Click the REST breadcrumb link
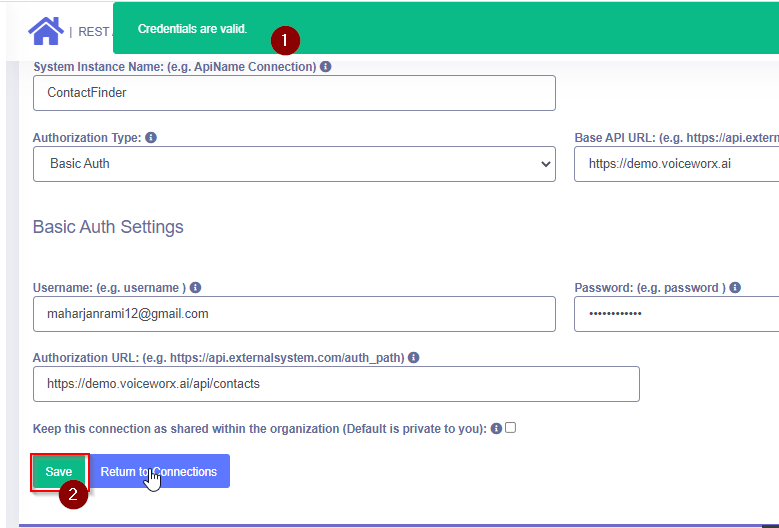This screenshot has width=779, height=528. pos(93,32)
